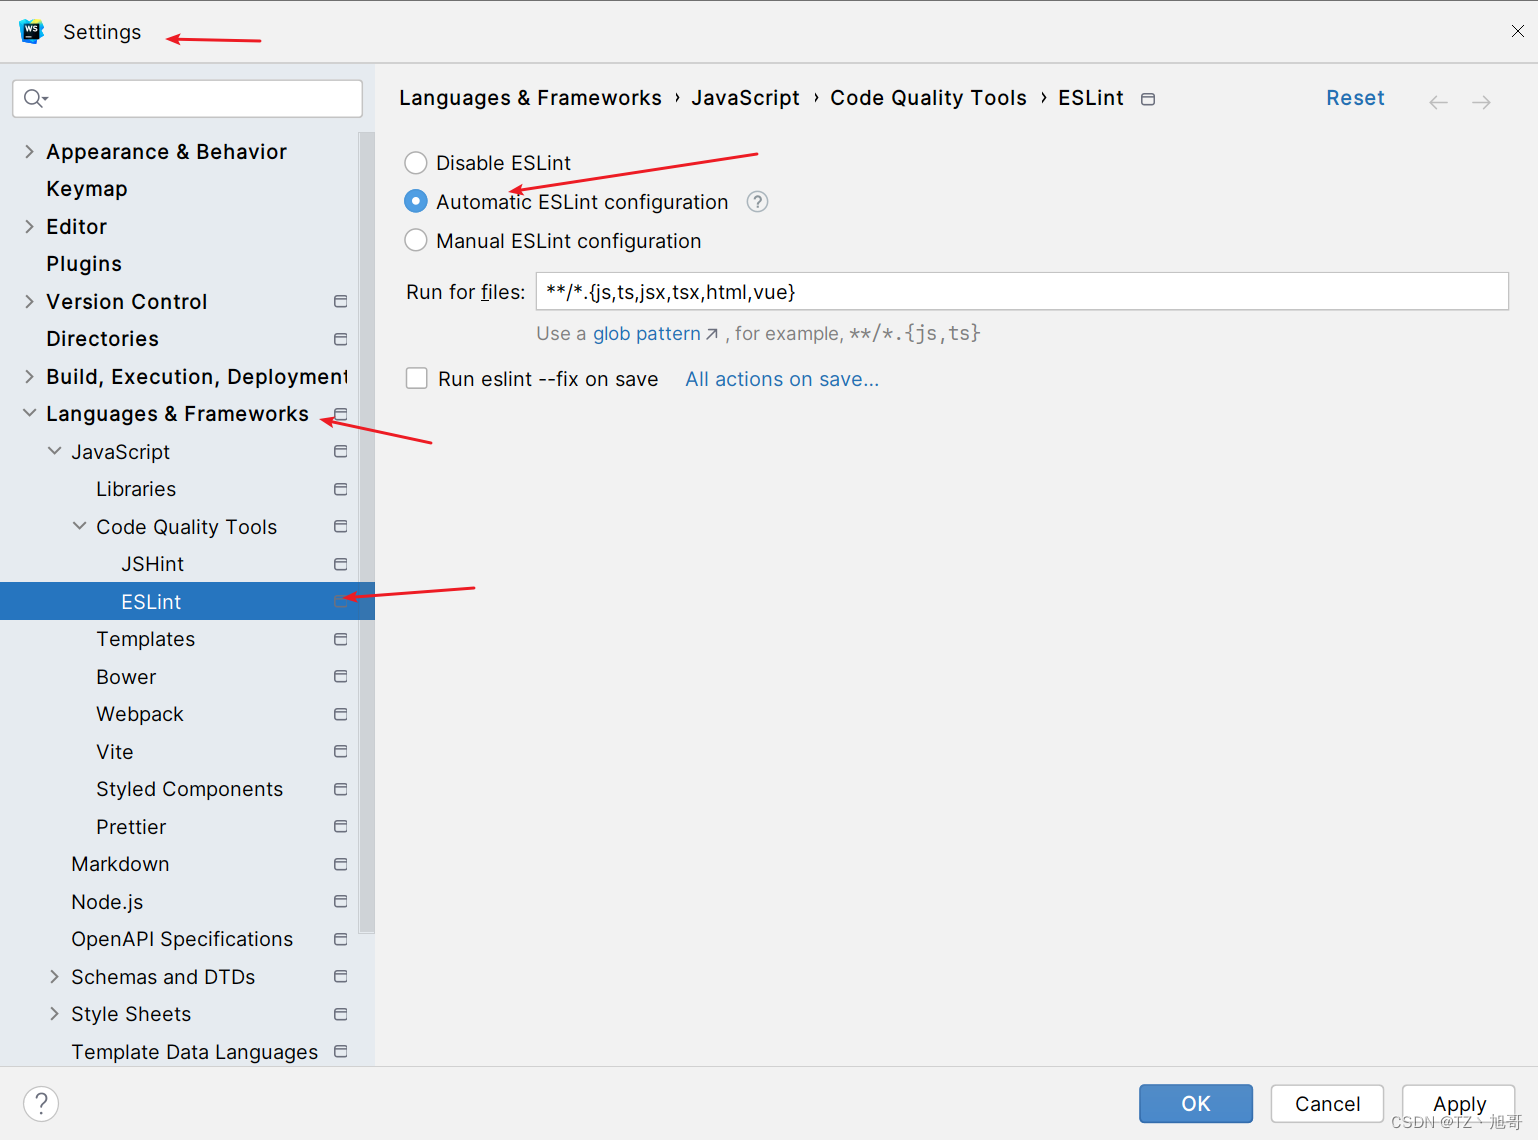The width and height of the screenshot is (1538, 1140).
Task: Click the project icon beside Code Quality Tools
Action: 340,526
